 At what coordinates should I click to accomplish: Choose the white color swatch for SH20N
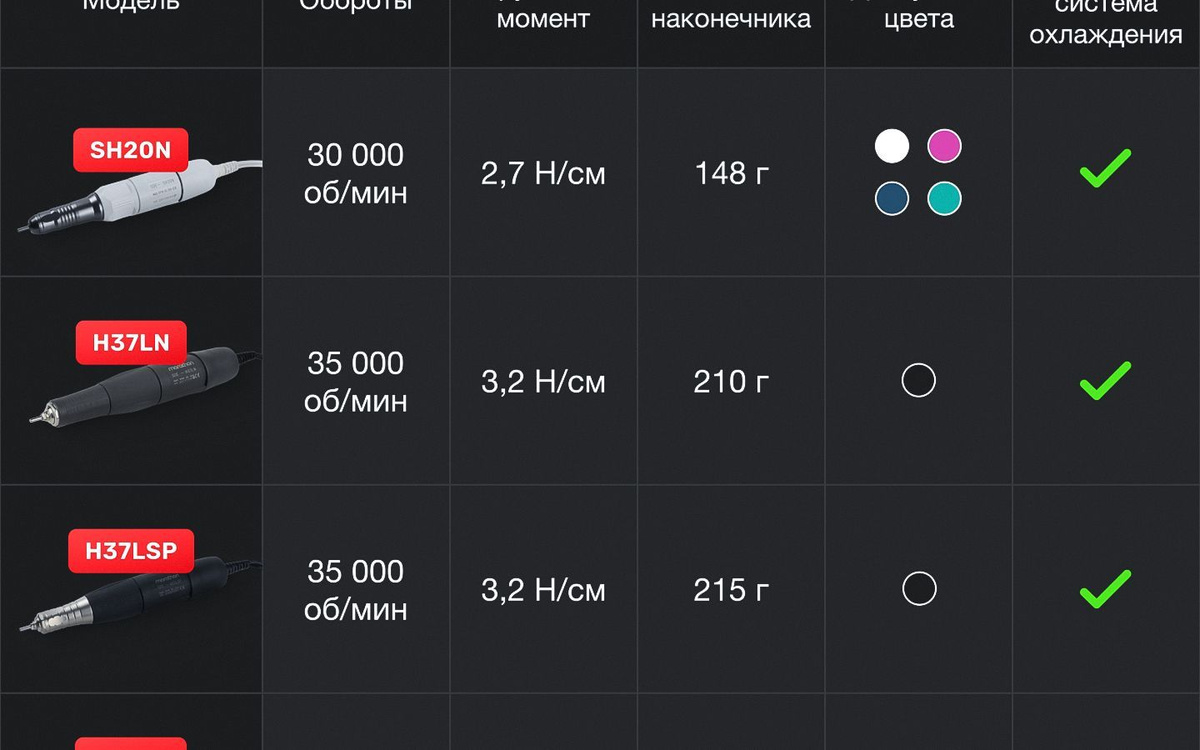tap(892, 146)
